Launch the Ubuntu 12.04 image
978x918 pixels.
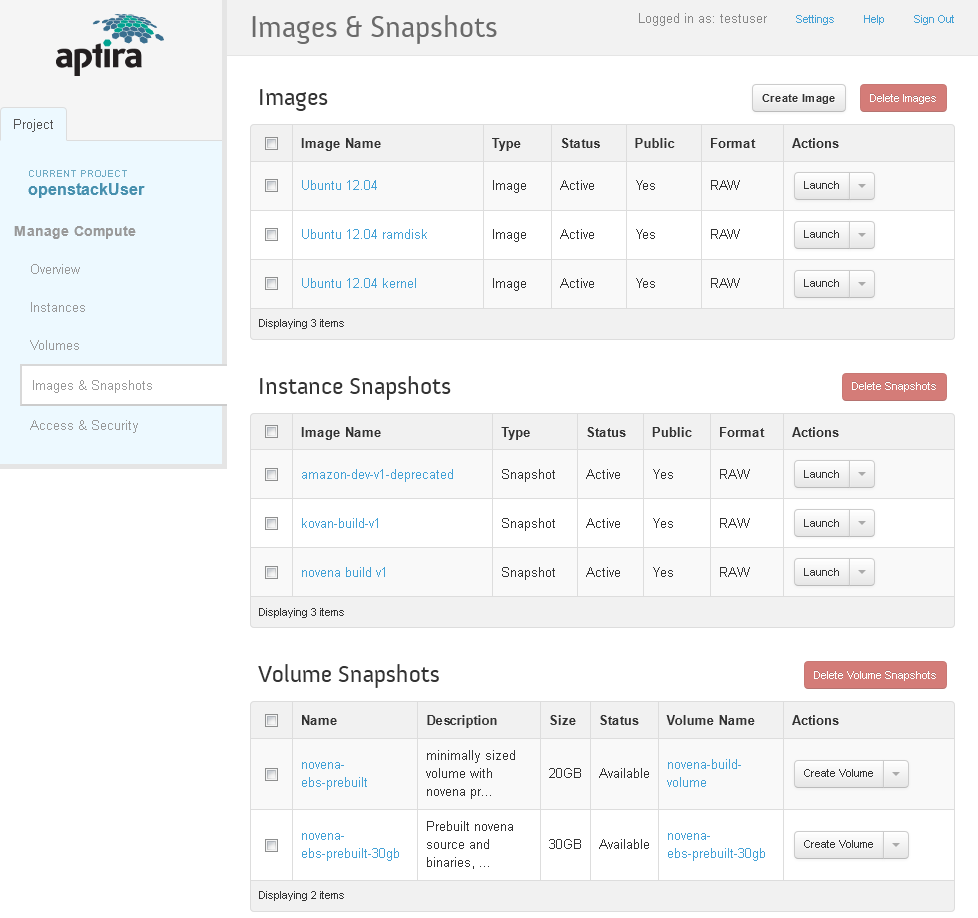tap(821, 186)
